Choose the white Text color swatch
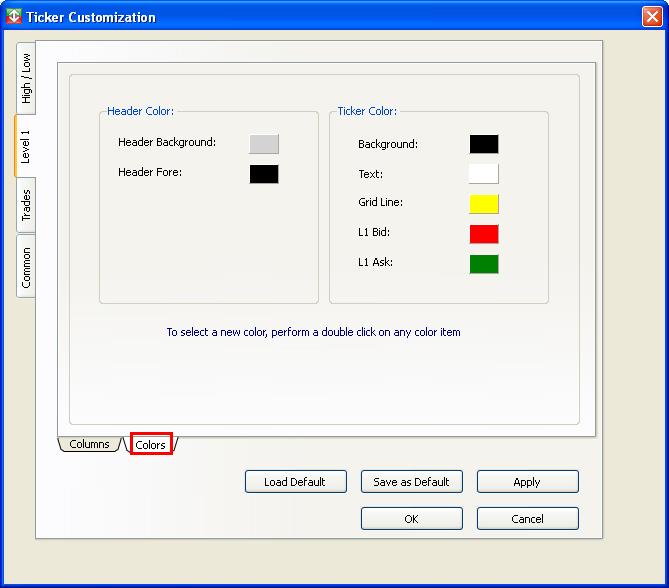This screenshot has height=588, width=669. click(484, 174)
